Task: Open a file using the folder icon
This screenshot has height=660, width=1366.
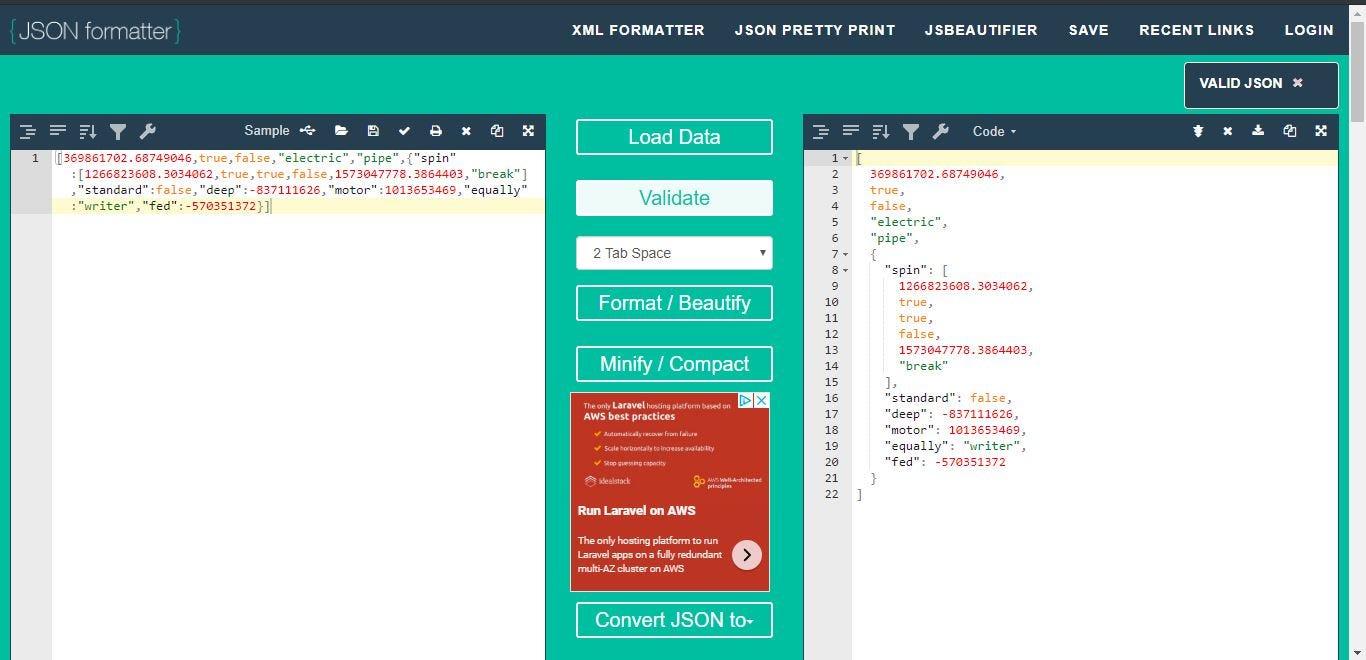Action: click(341, 130)
